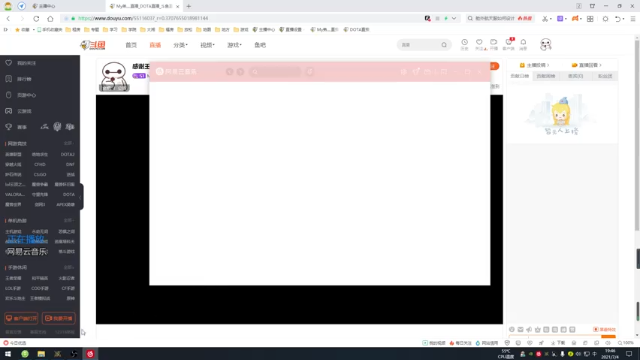640x360 pixels.
Task: Switch to the first browser tab 直播中心
Action: pos(67,6)
